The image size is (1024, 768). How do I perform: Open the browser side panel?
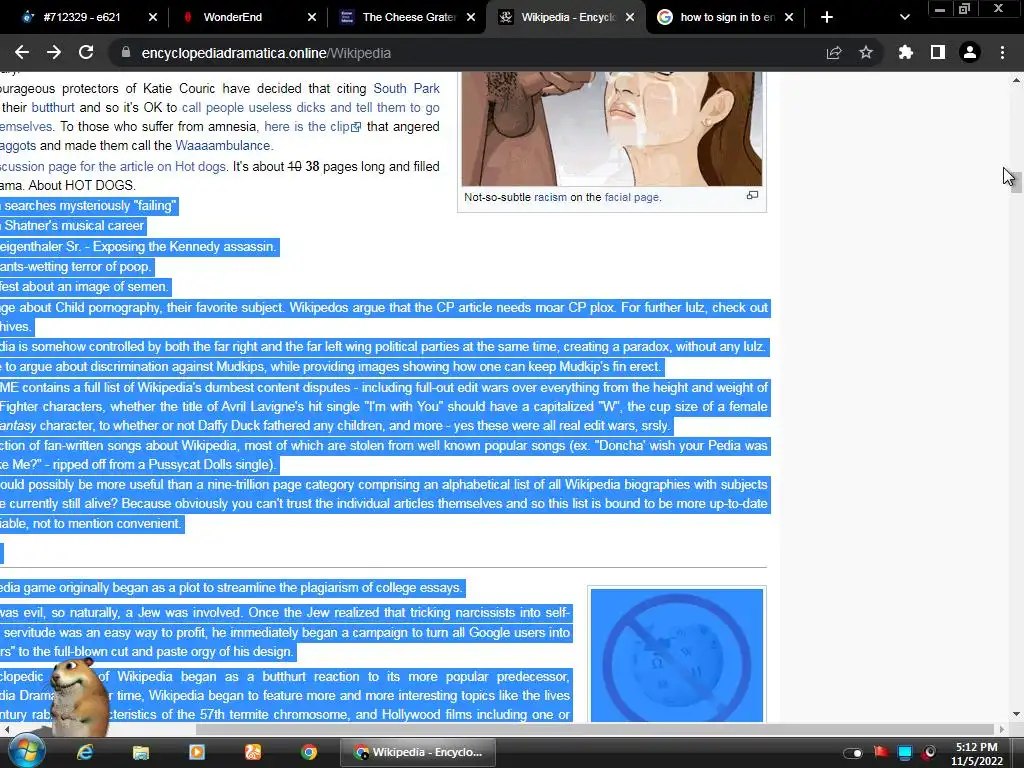point(938,52)
